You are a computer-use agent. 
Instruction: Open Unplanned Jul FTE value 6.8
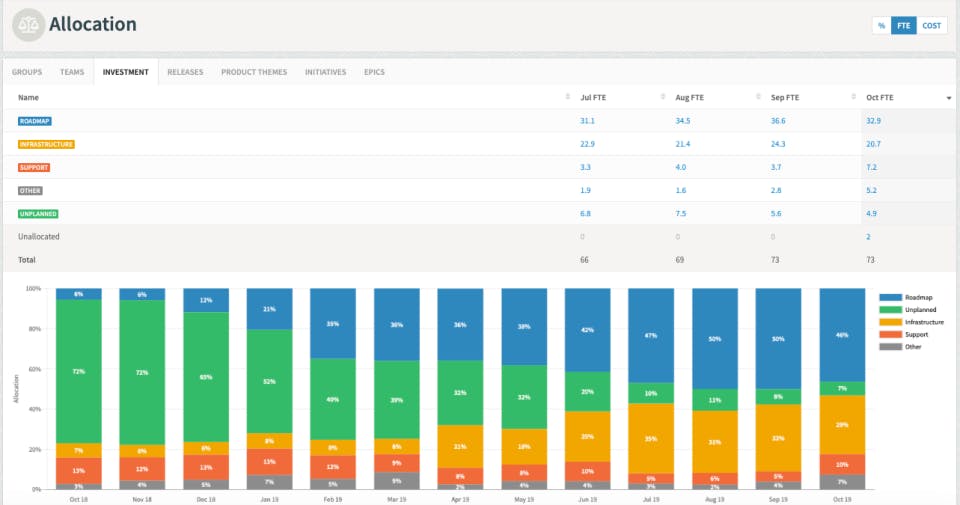click(x=585, y=214)
